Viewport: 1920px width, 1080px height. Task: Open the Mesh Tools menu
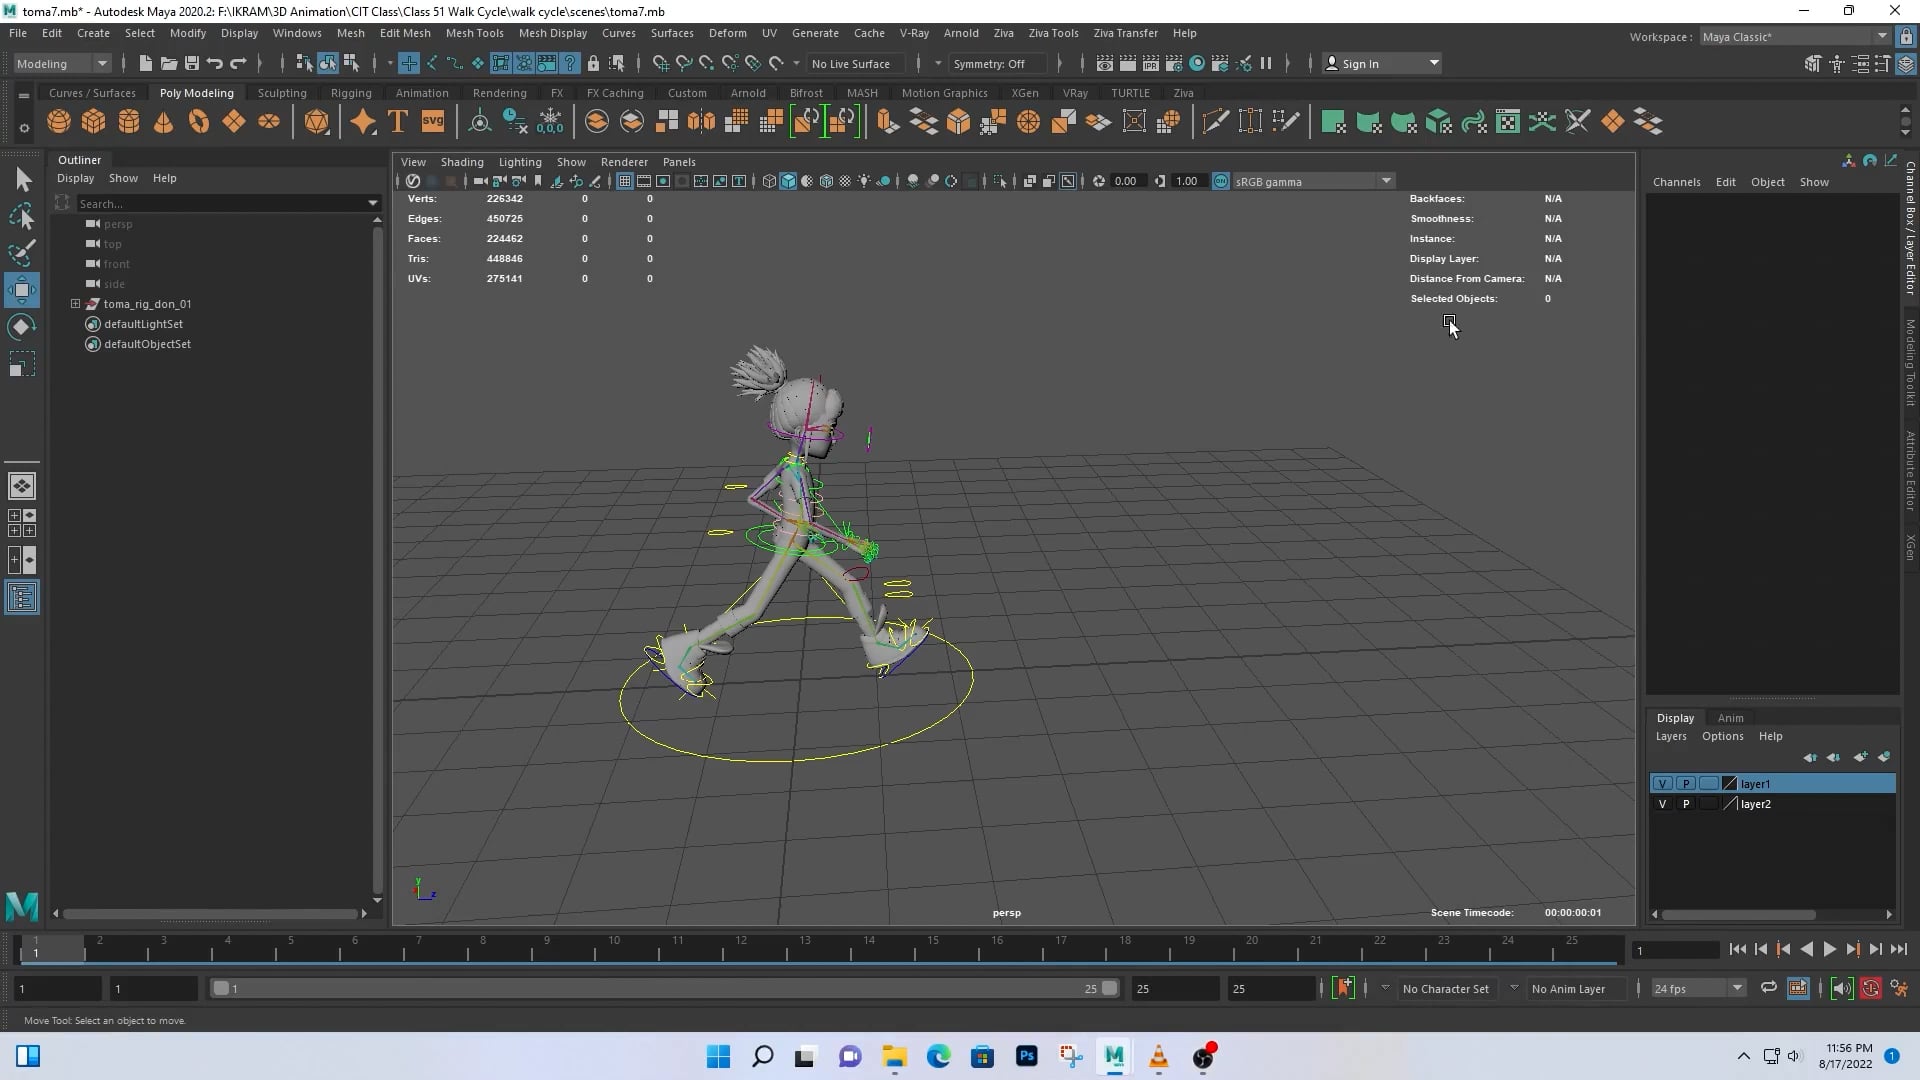474,33
